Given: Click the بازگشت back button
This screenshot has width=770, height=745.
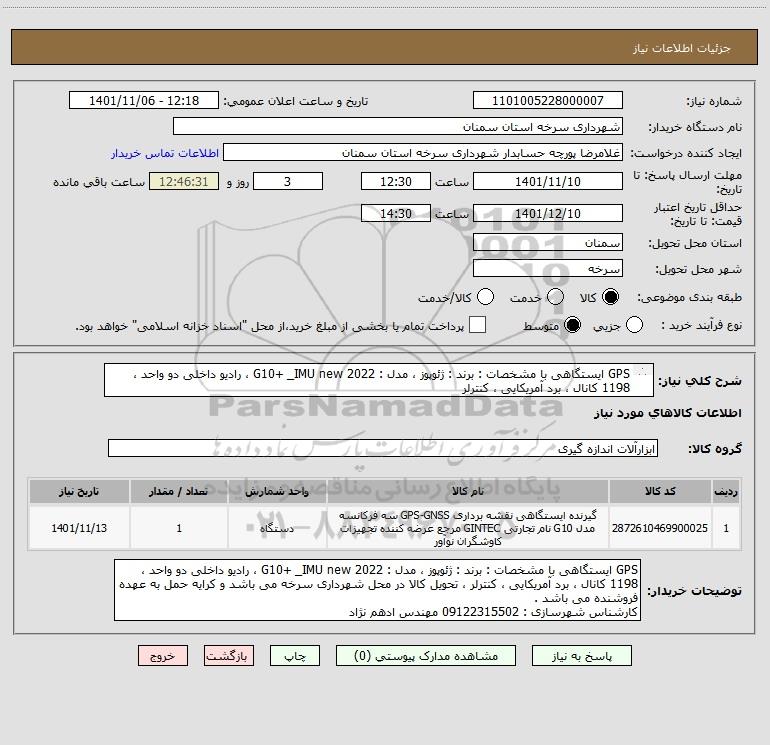Looking at the screenshot, I should pyautogui.click(x=229, y=656).
